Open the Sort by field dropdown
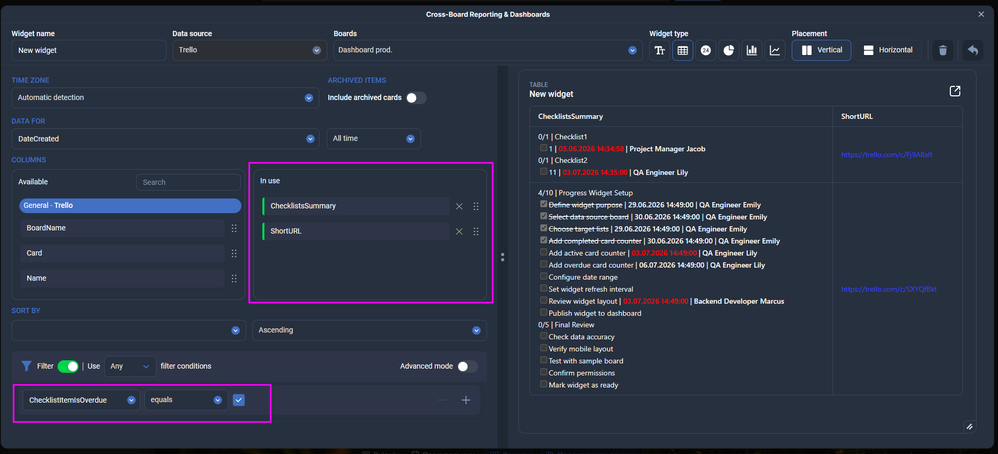 pos(128,330)
